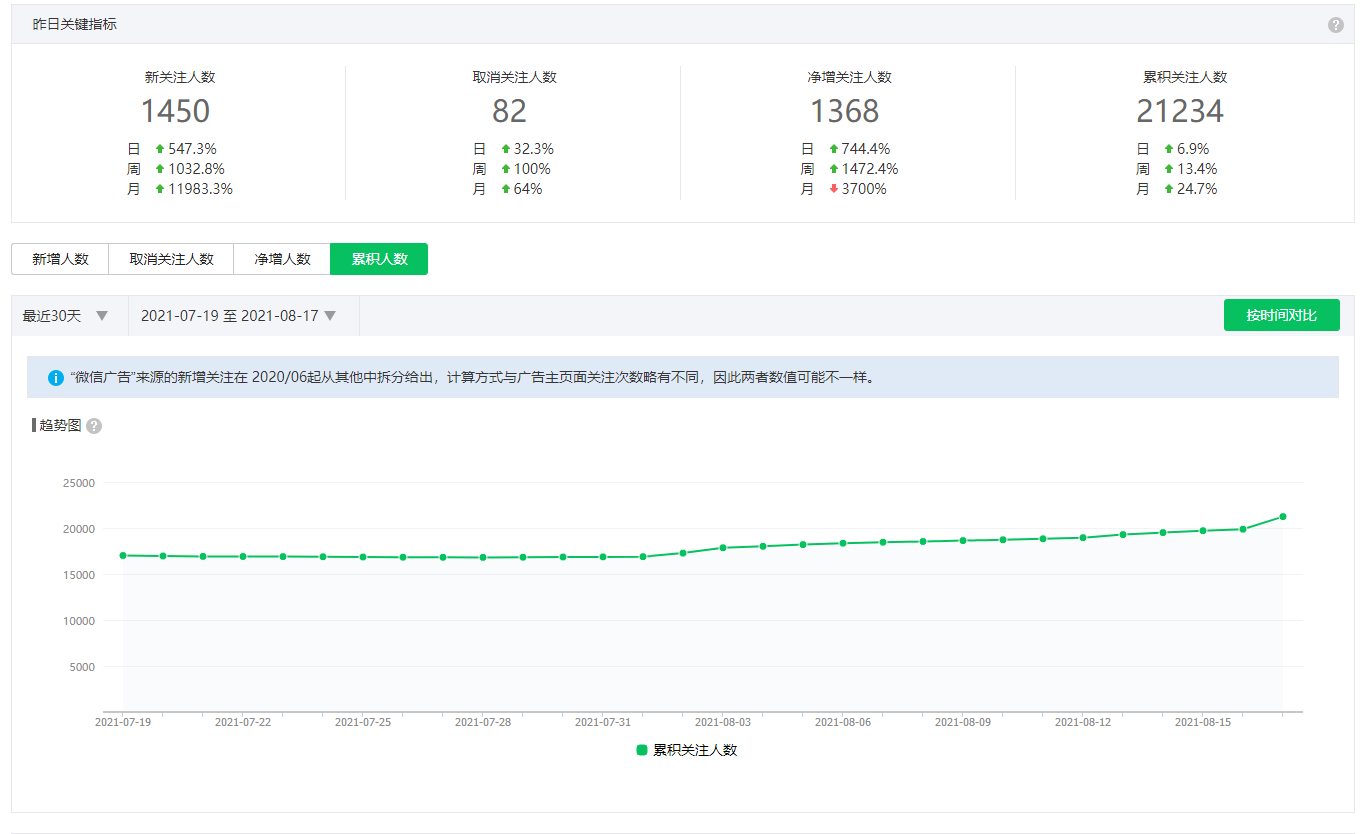Click green up arrow beside 6.9%
Image resolution: width=1362 pixels, height=834 pixels.
click(1169, 149)
